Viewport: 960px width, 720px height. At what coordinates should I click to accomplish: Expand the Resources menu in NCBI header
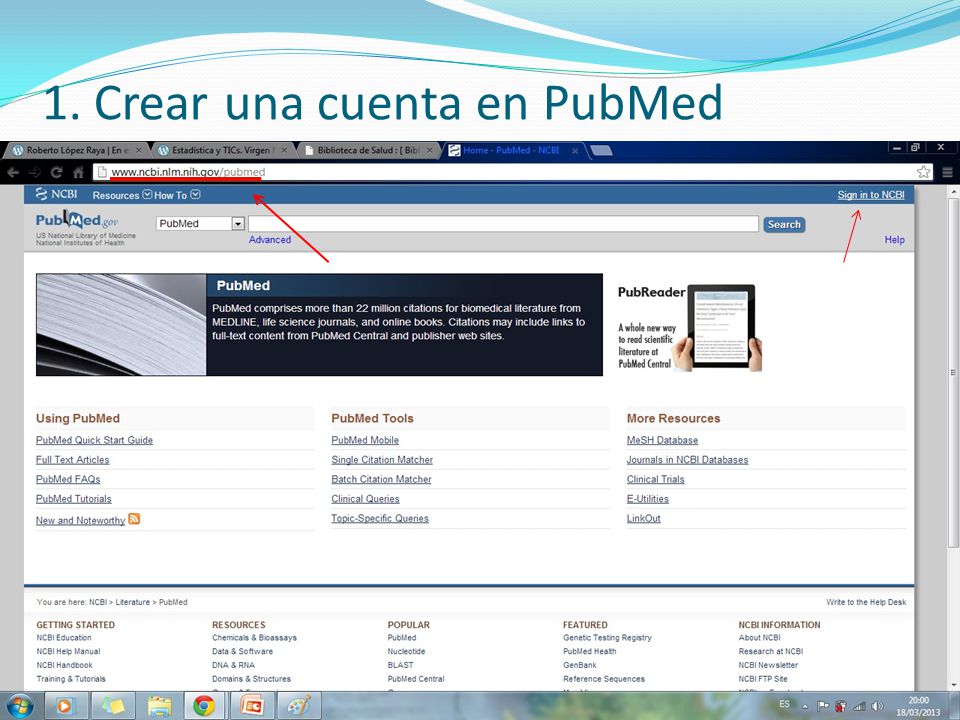pos(122,195)
